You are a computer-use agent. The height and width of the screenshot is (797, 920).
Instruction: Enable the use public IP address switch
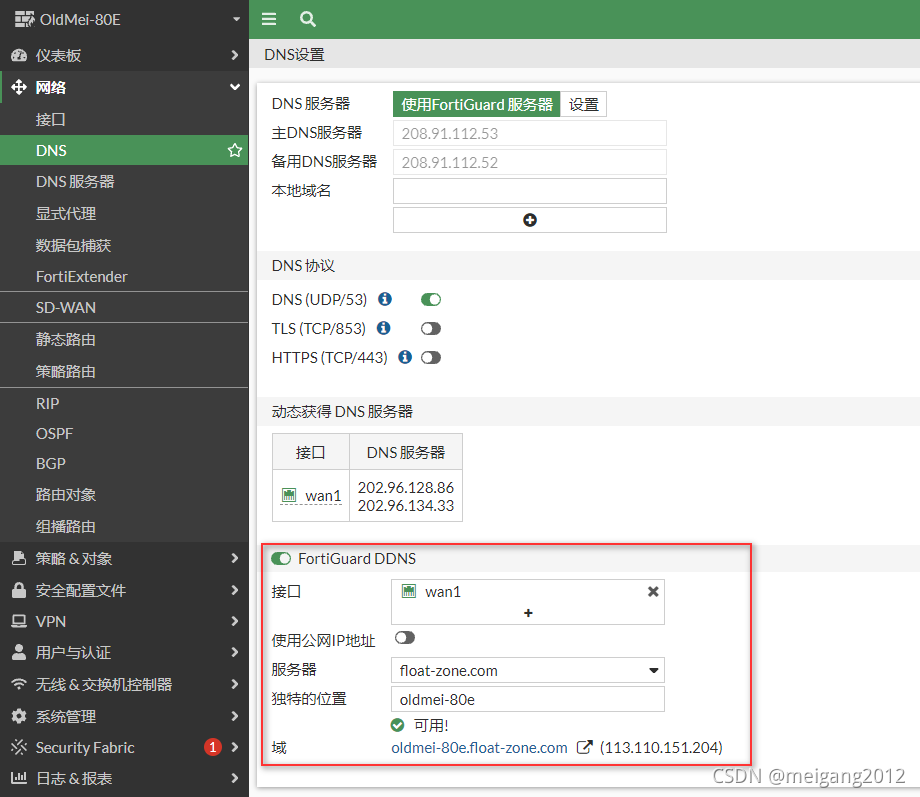(405, 638)
